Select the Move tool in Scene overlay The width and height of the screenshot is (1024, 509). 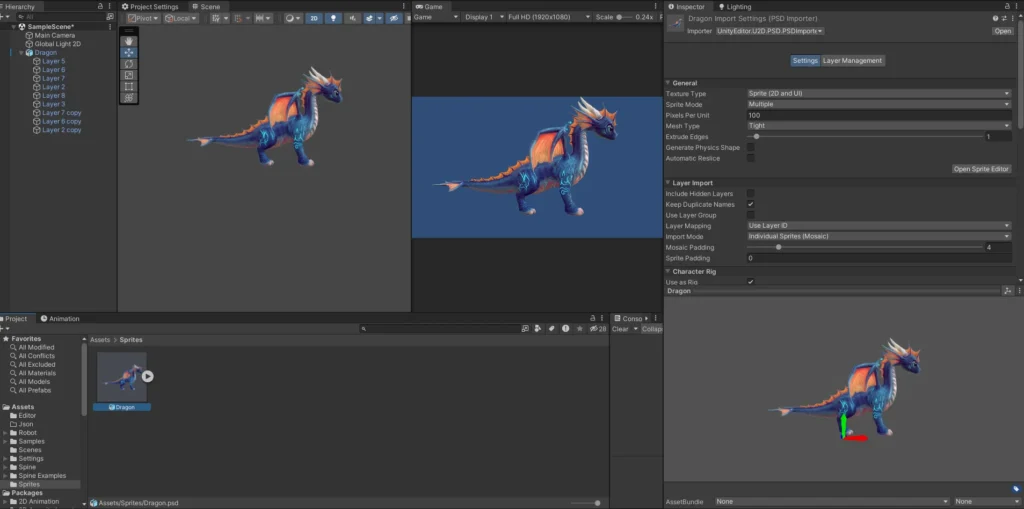pyautogui.click(x=129, y=52)
